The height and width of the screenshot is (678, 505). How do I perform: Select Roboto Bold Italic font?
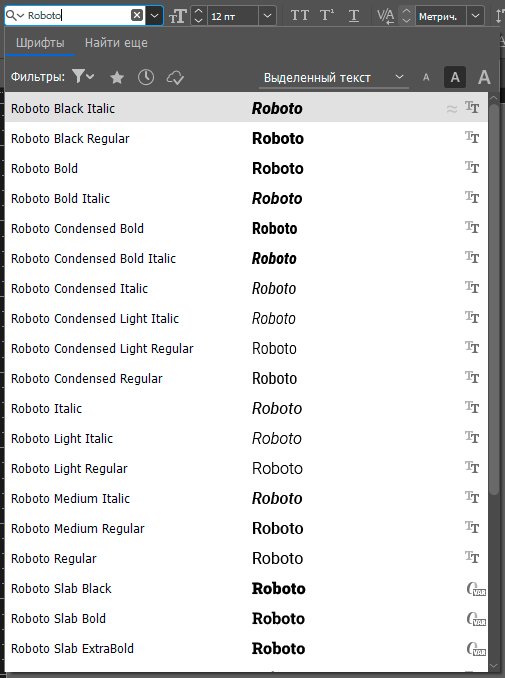[246, 198]
